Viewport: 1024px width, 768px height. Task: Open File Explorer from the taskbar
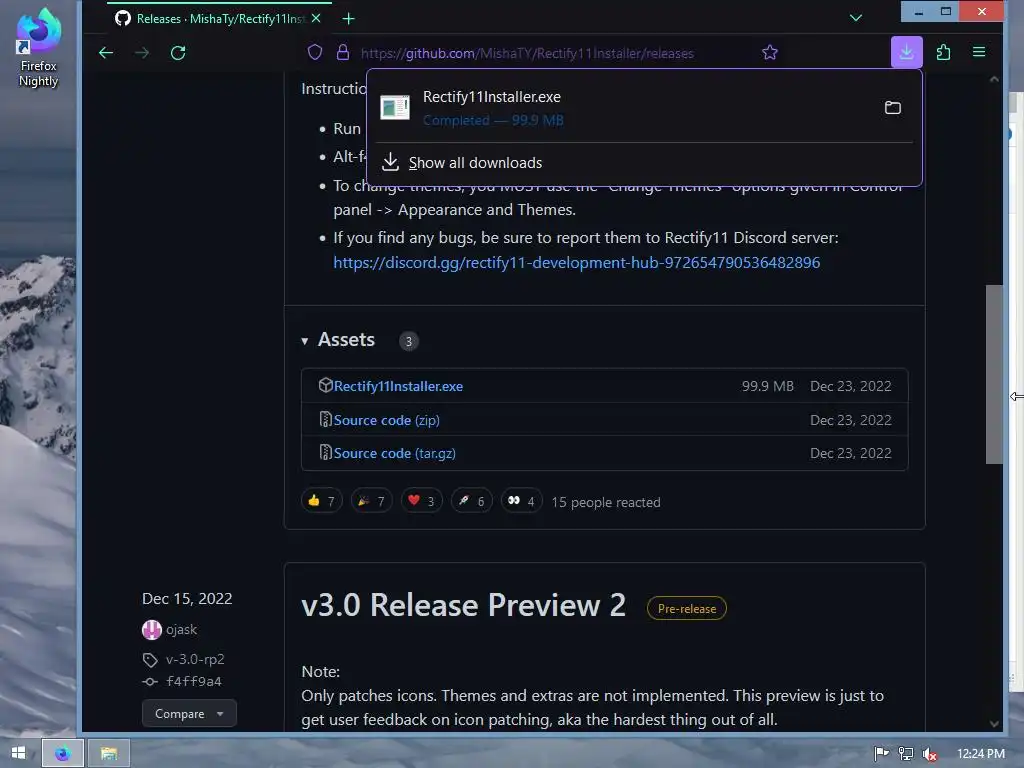click(x=109, y=754)
